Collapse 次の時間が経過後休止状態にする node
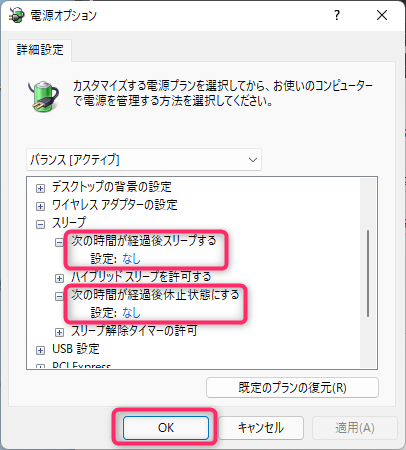Viewport: 406px width, 450px height. (59, 296)
